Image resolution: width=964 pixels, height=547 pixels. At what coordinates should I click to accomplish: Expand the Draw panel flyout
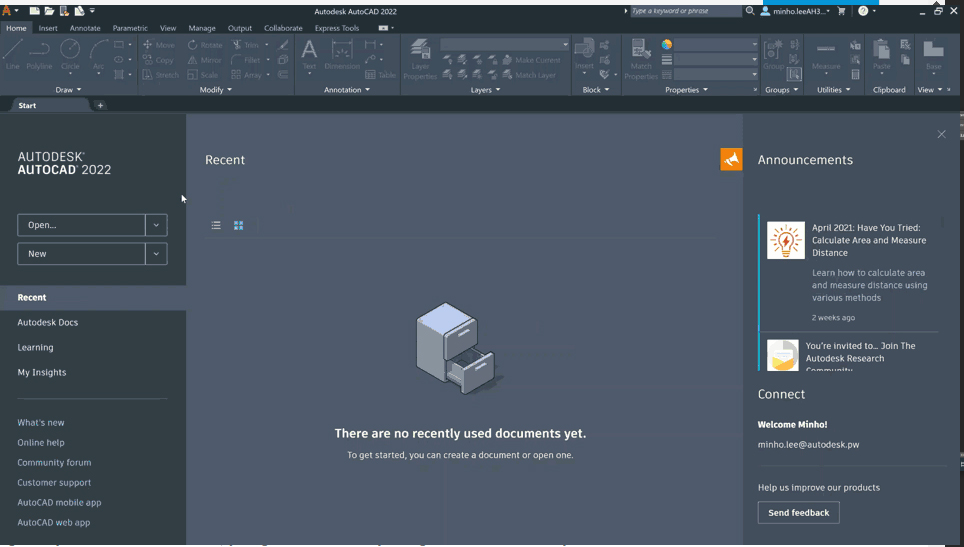(68, 90)
